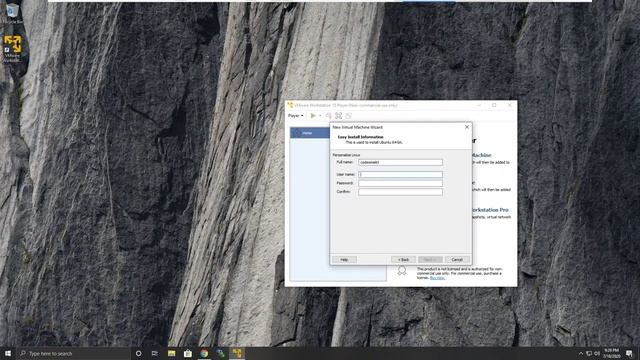Image resolution: width=640 pixels, height=360 pixels.
Task: Click the Enter full screen toolbar icon
Action: pyautogui.click(x=338, y=116)
